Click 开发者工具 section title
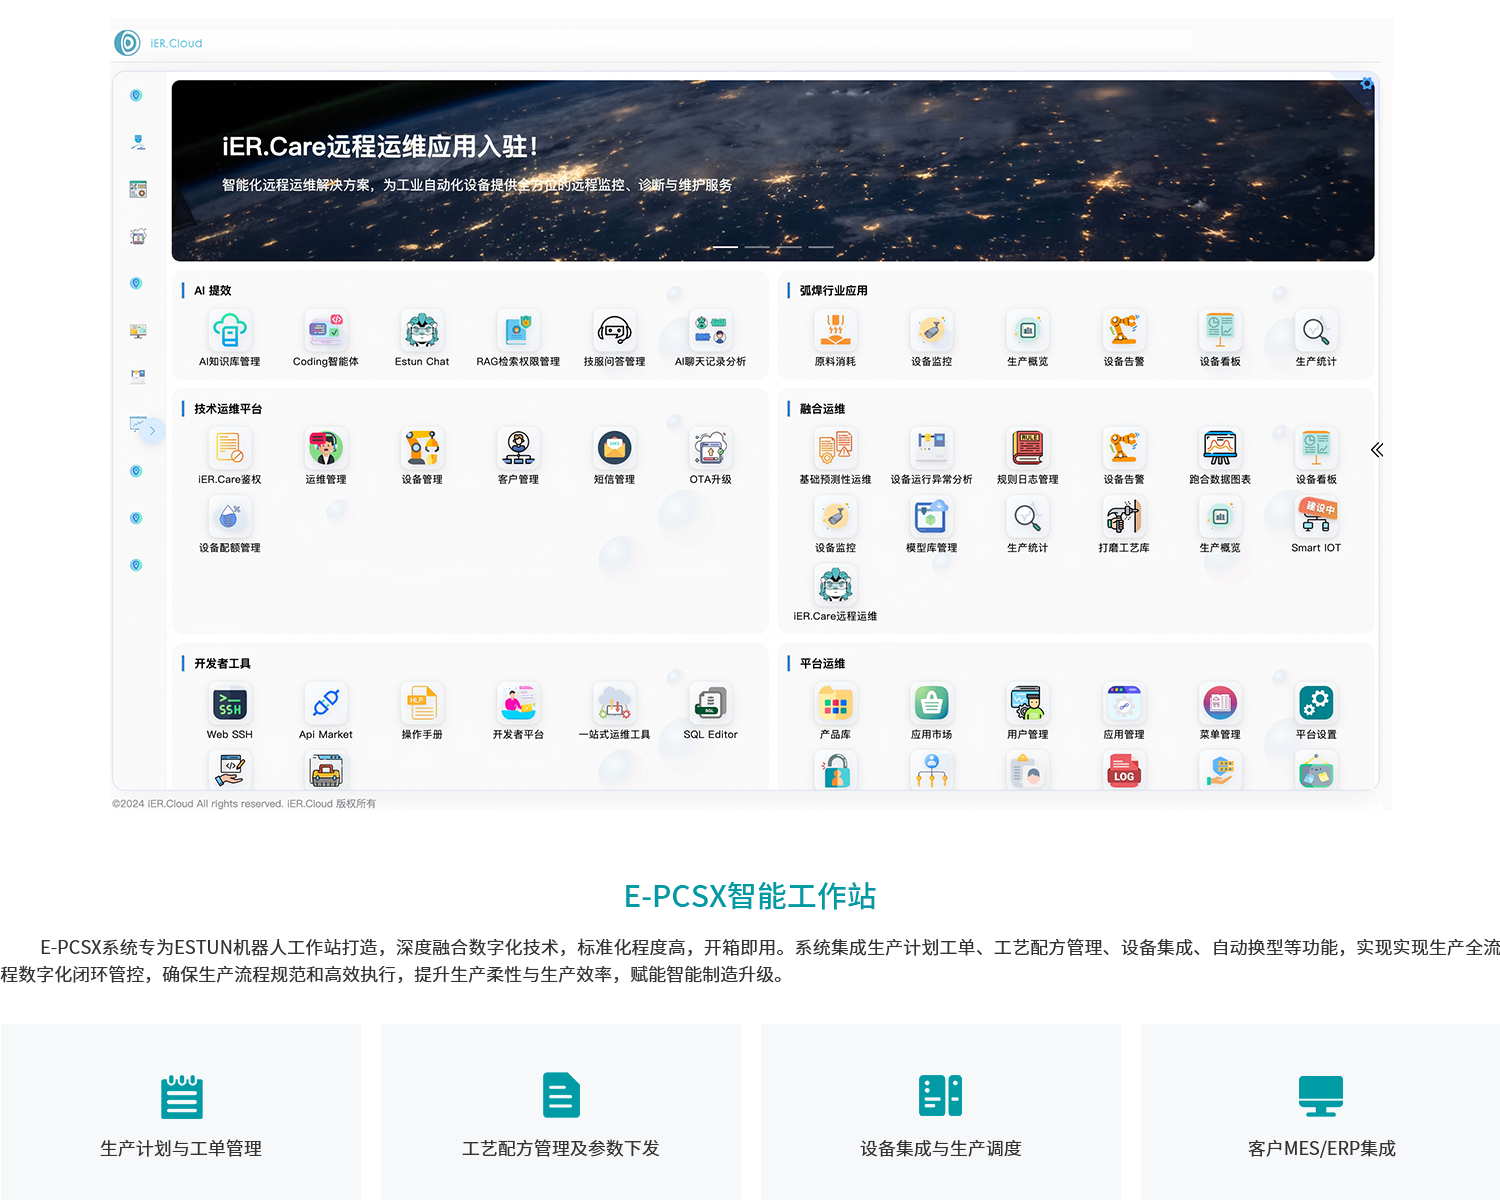The height and width of the screenshot is (1200, 1500). coord(222,663)
